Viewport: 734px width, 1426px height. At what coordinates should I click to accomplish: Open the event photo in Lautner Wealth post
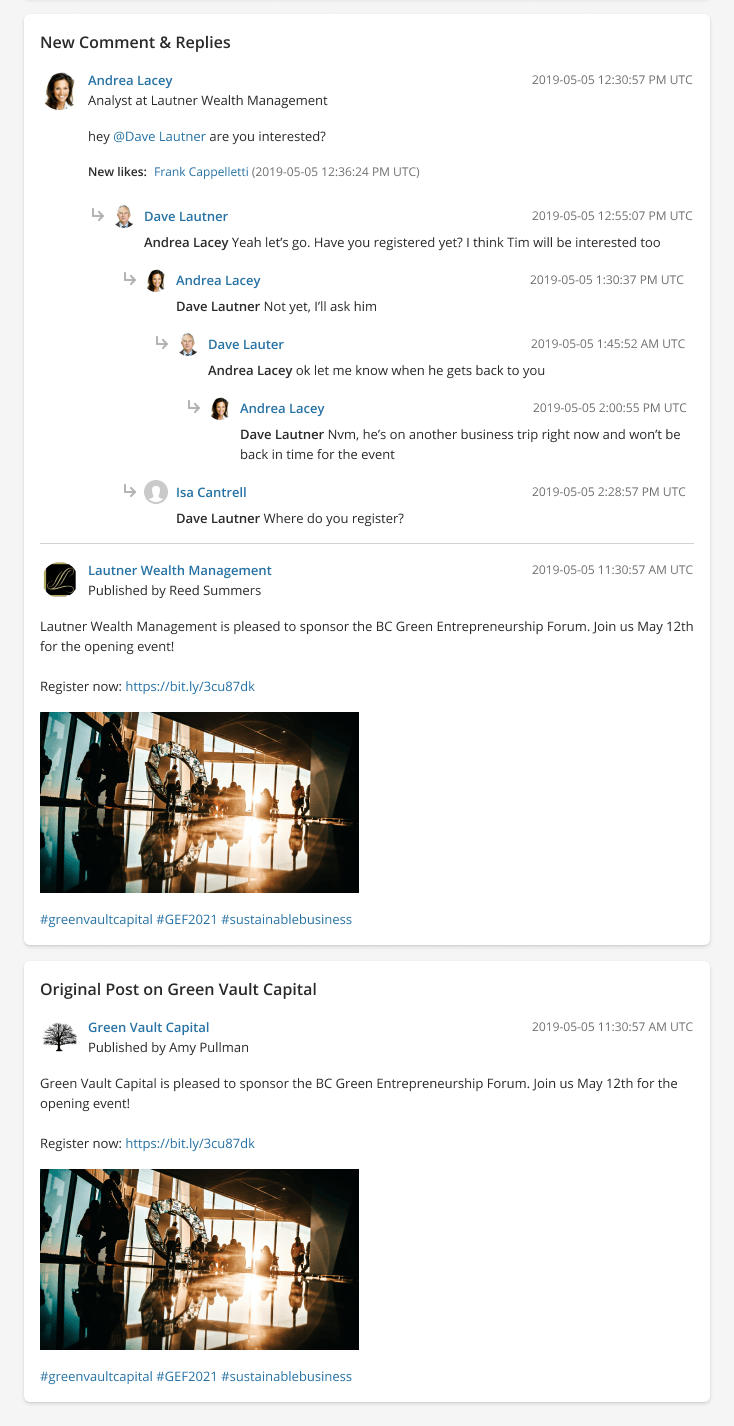(x=199, y=802)
